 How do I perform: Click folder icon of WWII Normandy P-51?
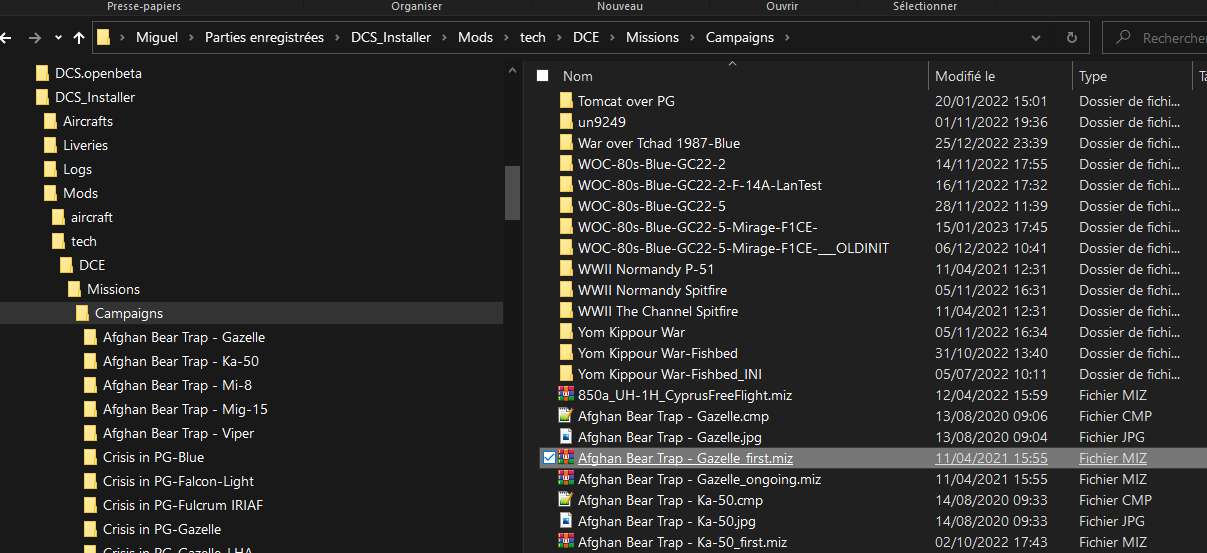[x=566, y=269]
